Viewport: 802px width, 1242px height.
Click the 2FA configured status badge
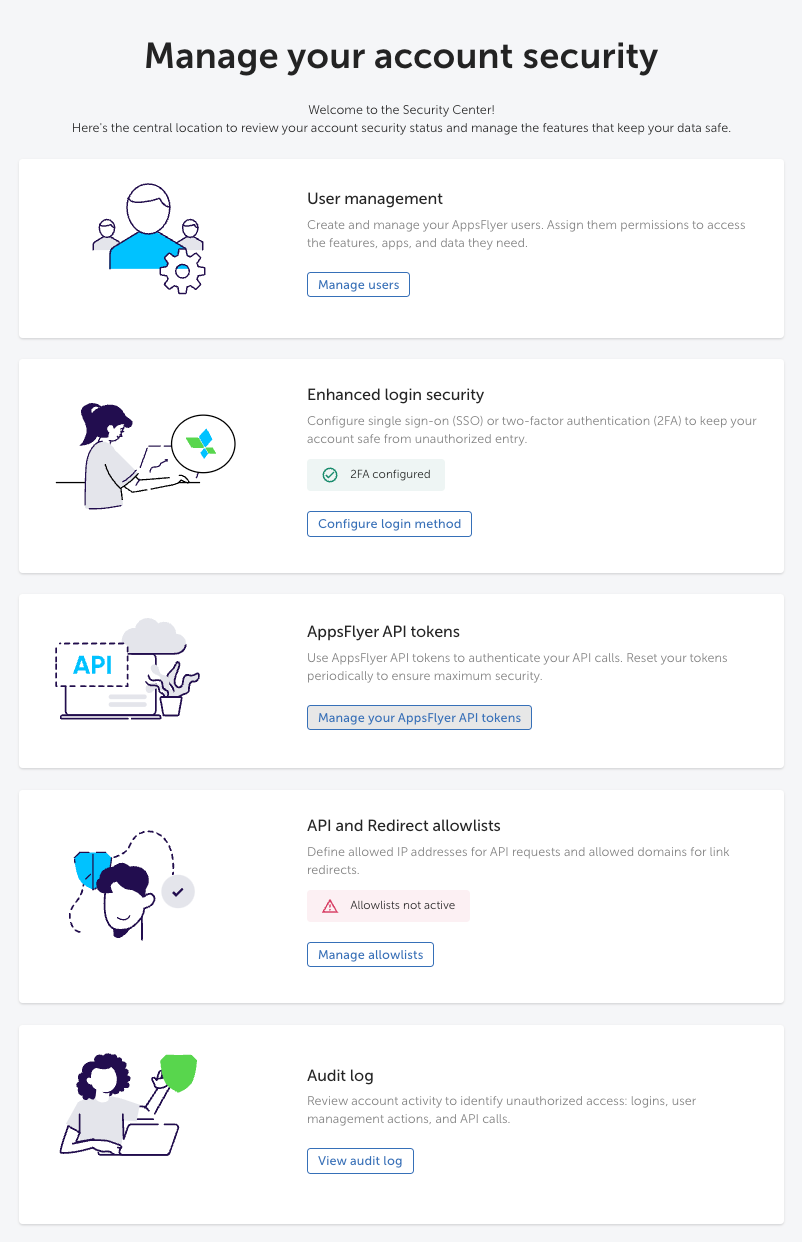pos(376,475)
